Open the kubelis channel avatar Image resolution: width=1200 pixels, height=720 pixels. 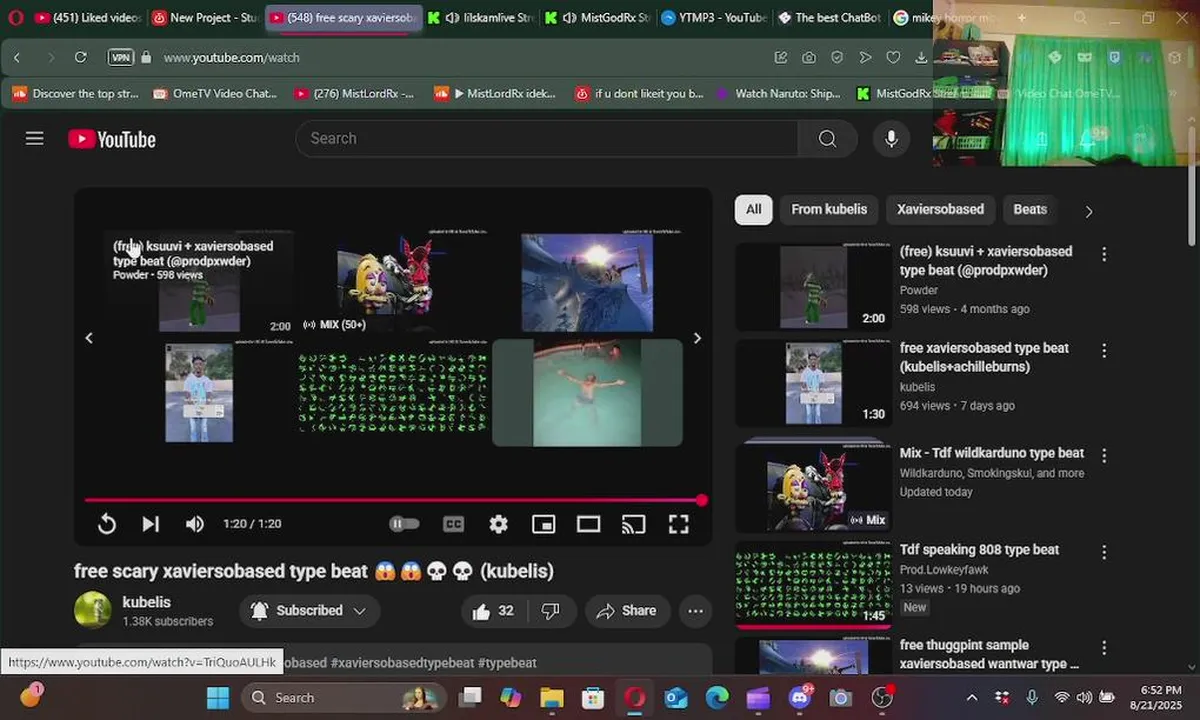coord(92,610)
